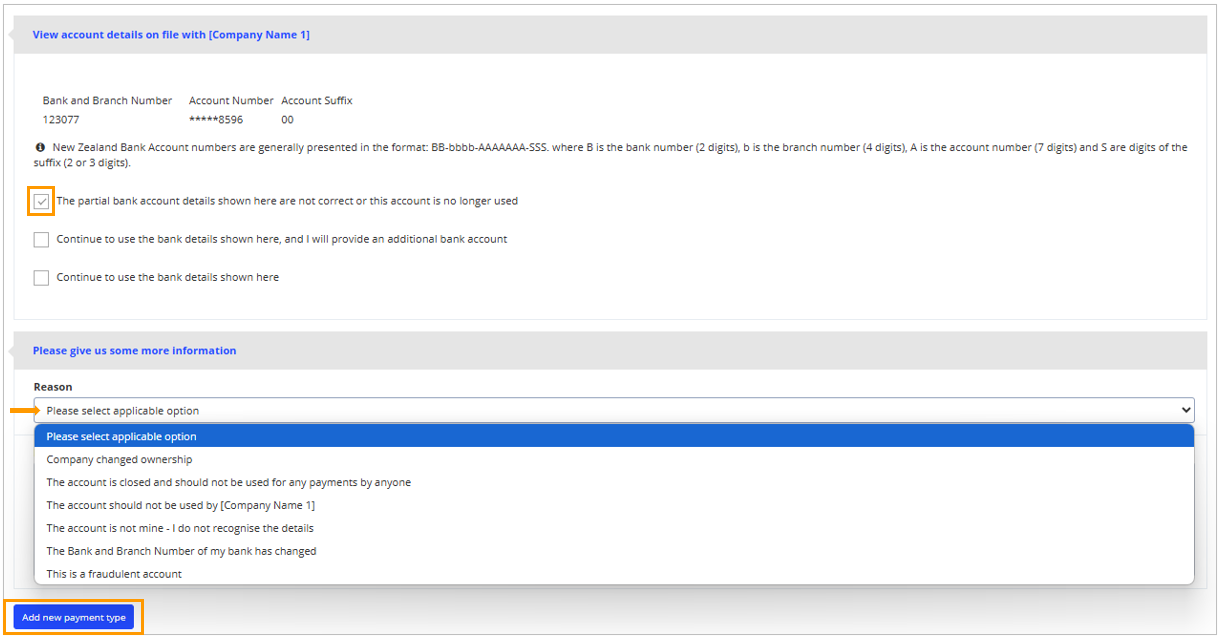
Task: Click the 'Account Number' column label
Action: tap(231, 101)
